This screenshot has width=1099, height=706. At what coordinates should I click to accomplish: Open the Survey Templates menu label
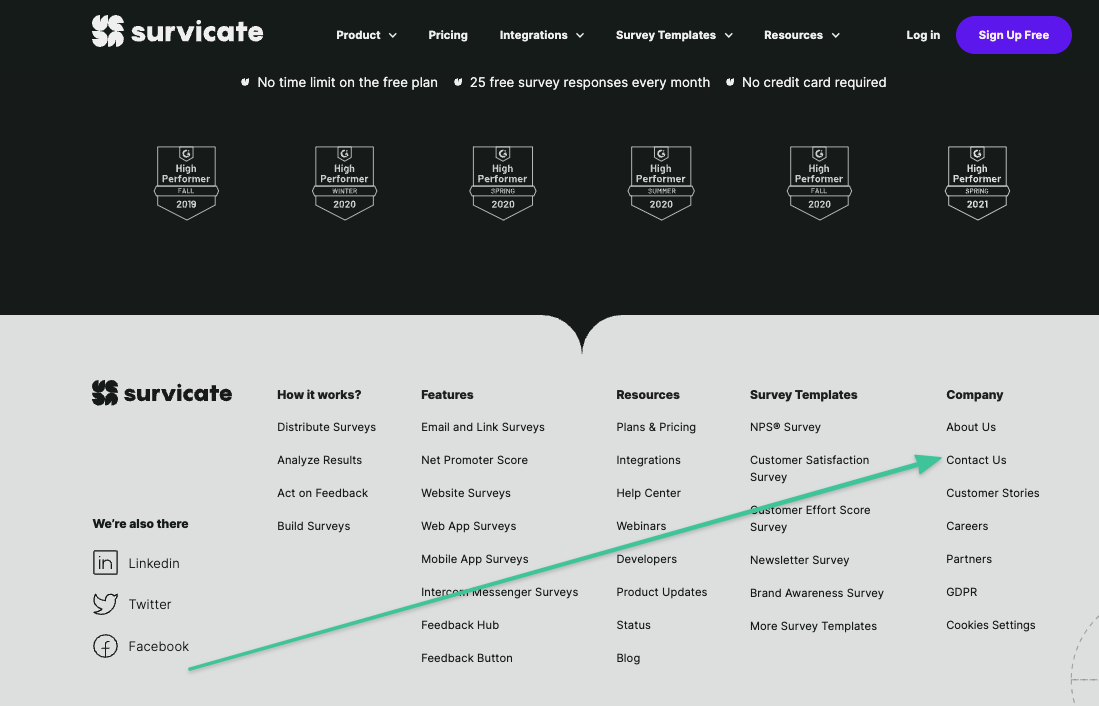pyautogui.click(x=666, y=35)
